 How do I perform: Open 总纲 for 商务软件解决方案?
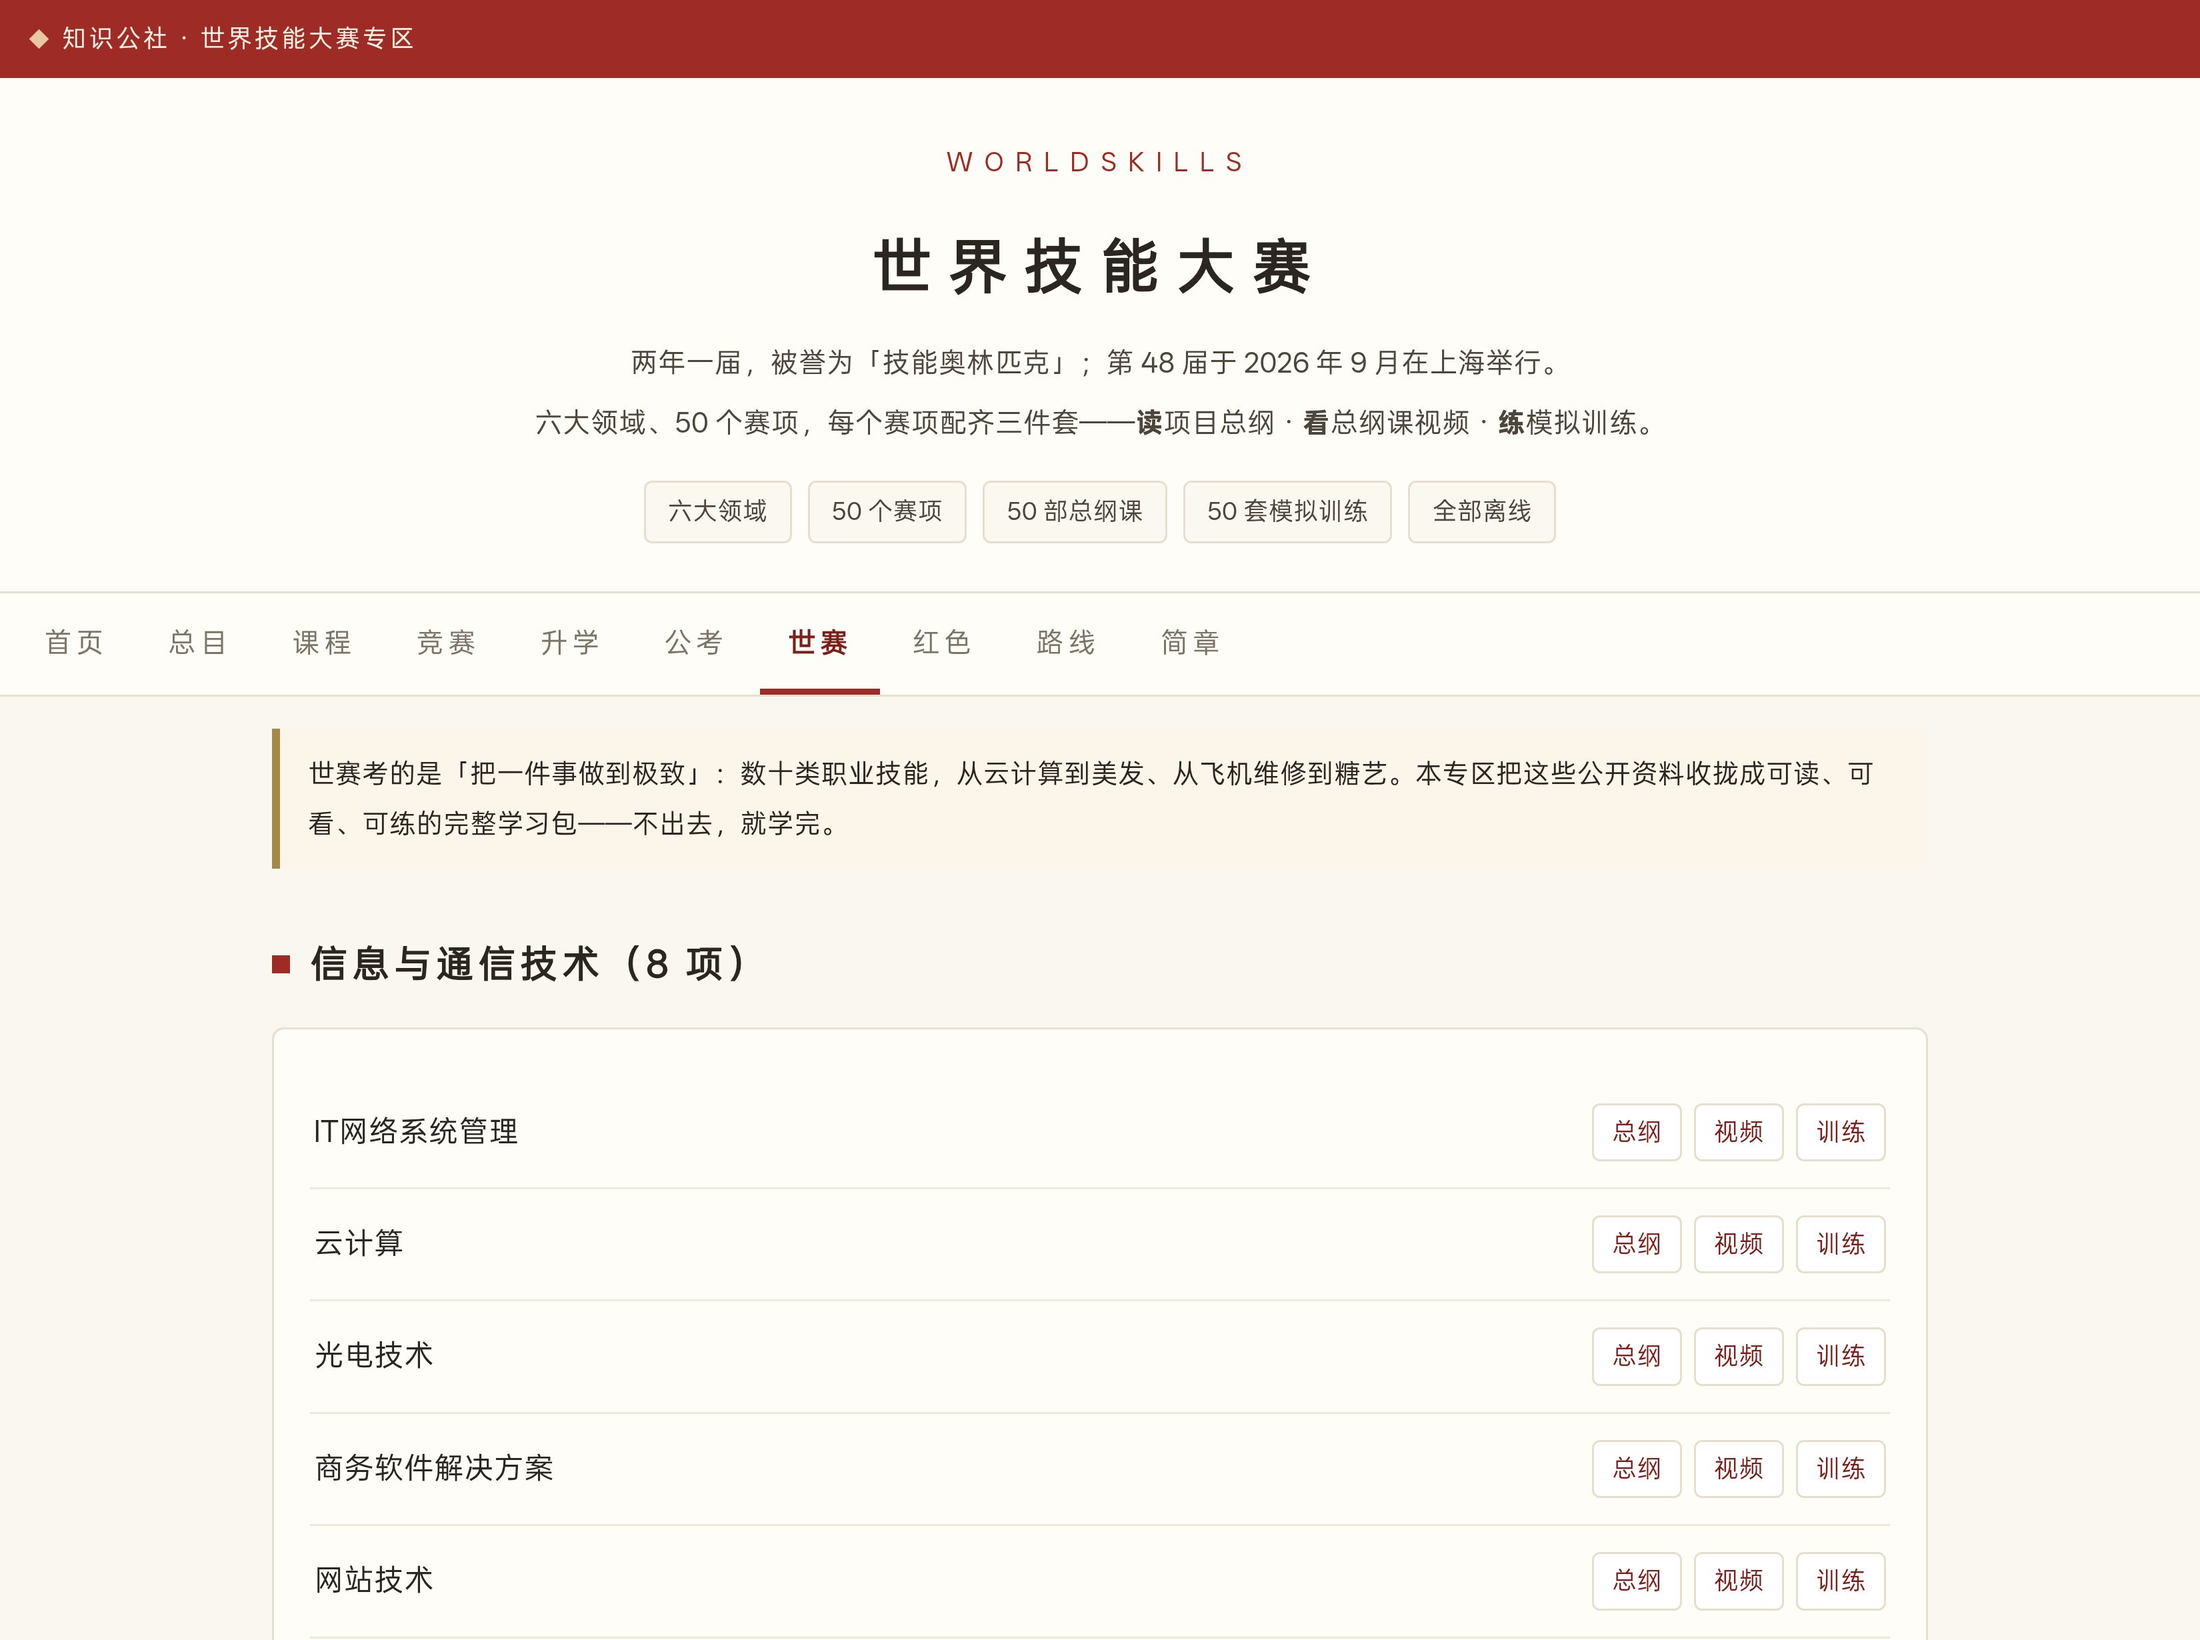tap(1637, 1469)
